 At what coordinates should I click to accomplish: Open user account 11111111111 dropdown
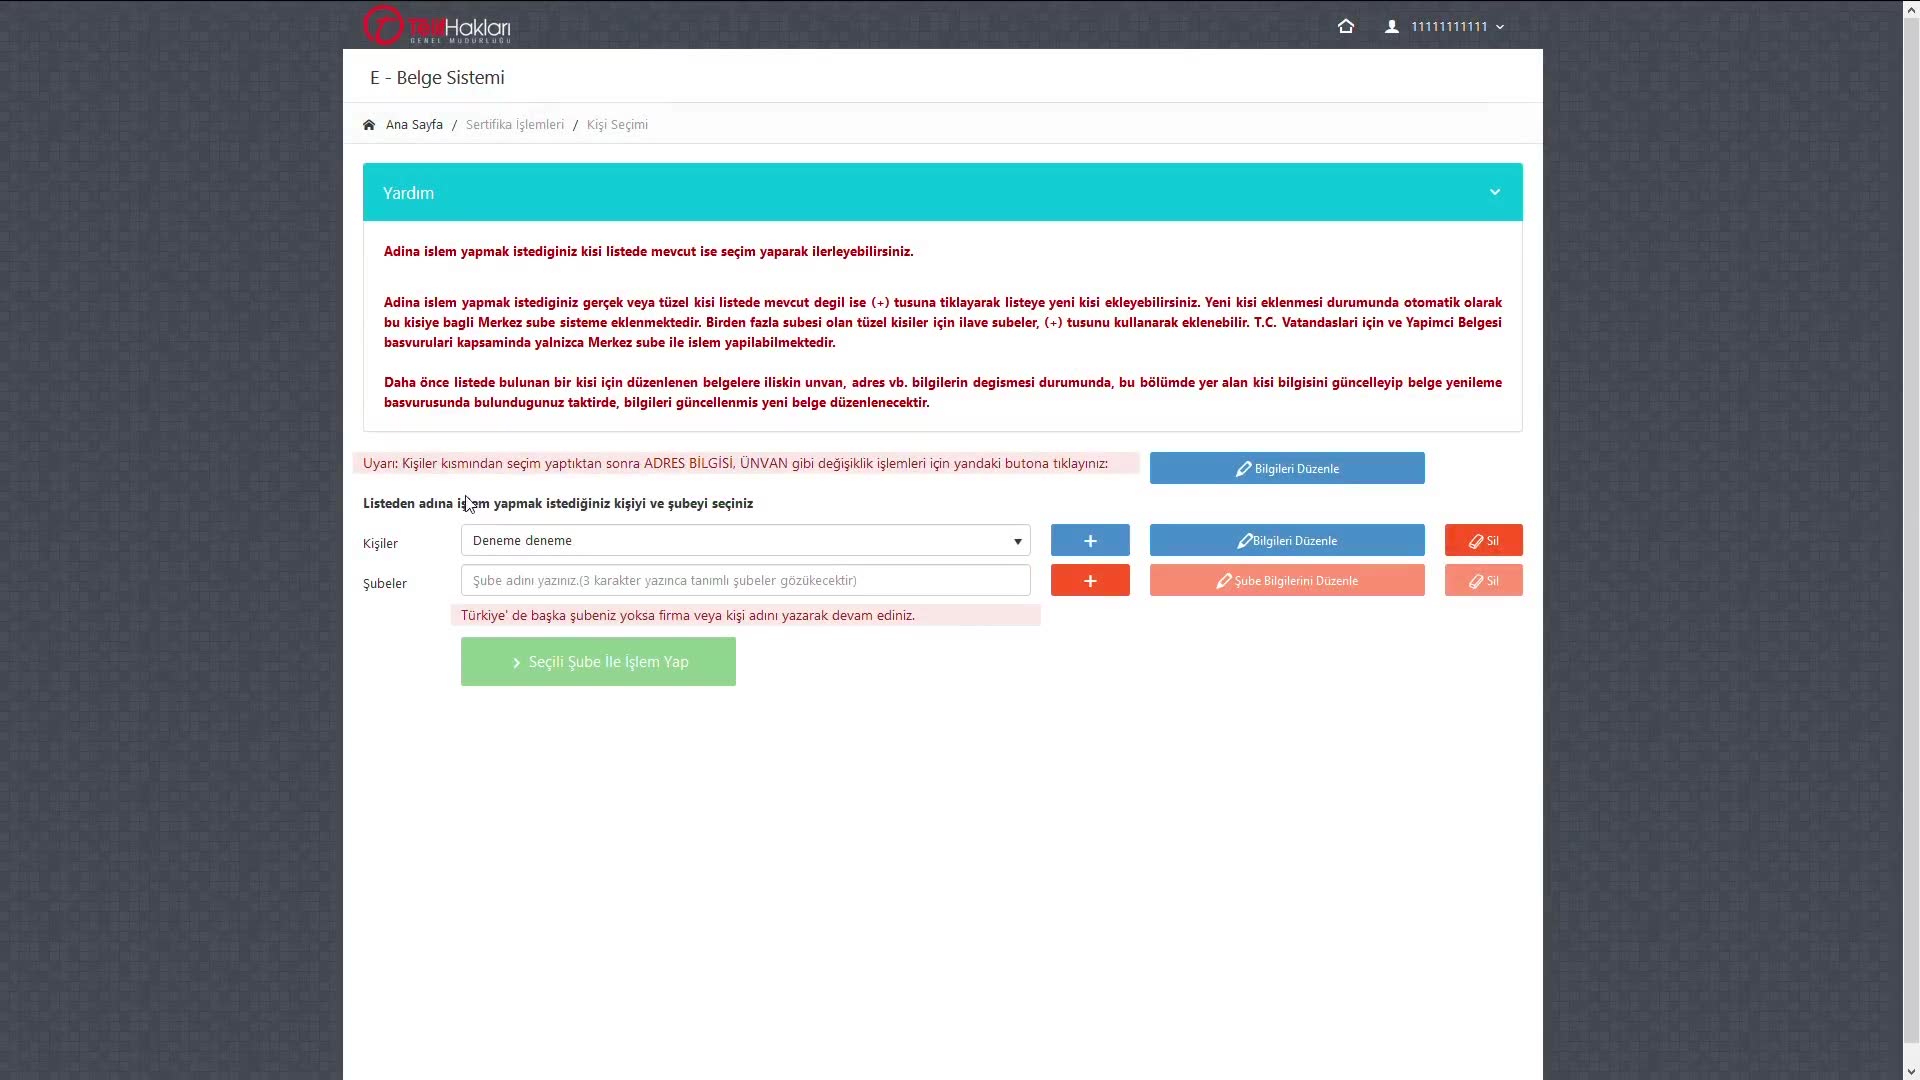[1457, 27]
